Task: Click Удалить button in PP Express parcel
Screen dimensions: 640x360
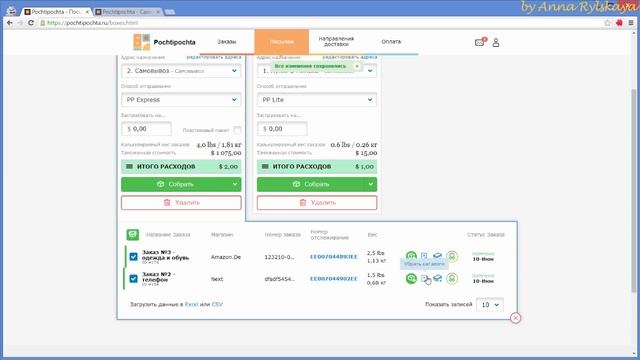Action: [181, 202]
